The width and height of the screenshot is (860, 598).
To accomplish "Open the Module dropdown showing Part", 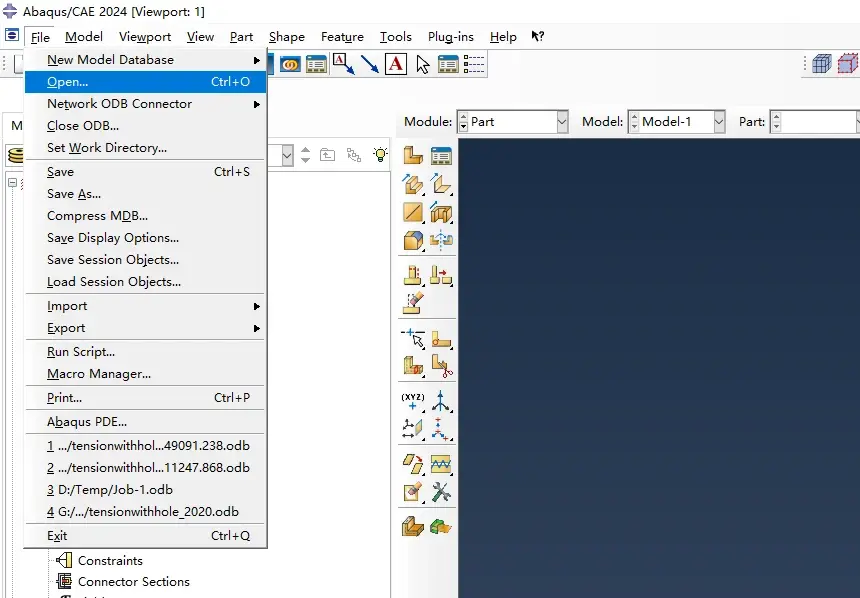I will [512, 122].
